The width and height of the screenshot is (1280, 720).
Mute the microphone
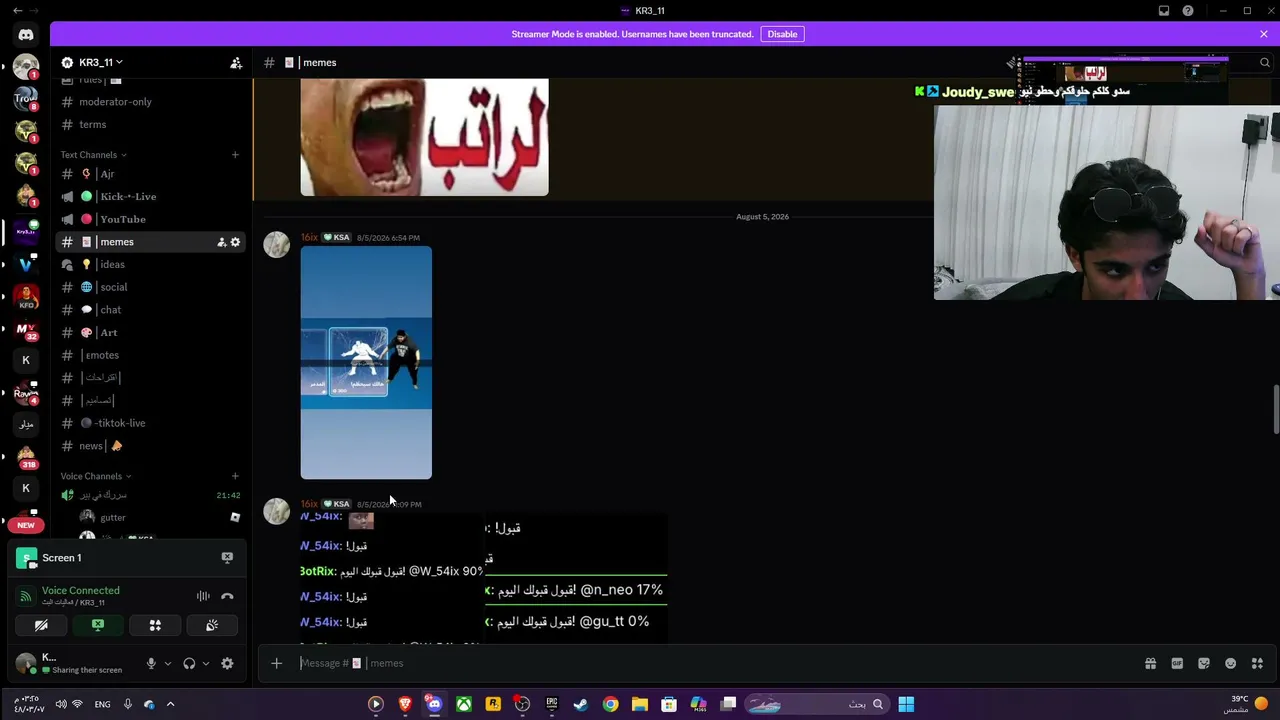pyautogui.click(x=151, y=663)
